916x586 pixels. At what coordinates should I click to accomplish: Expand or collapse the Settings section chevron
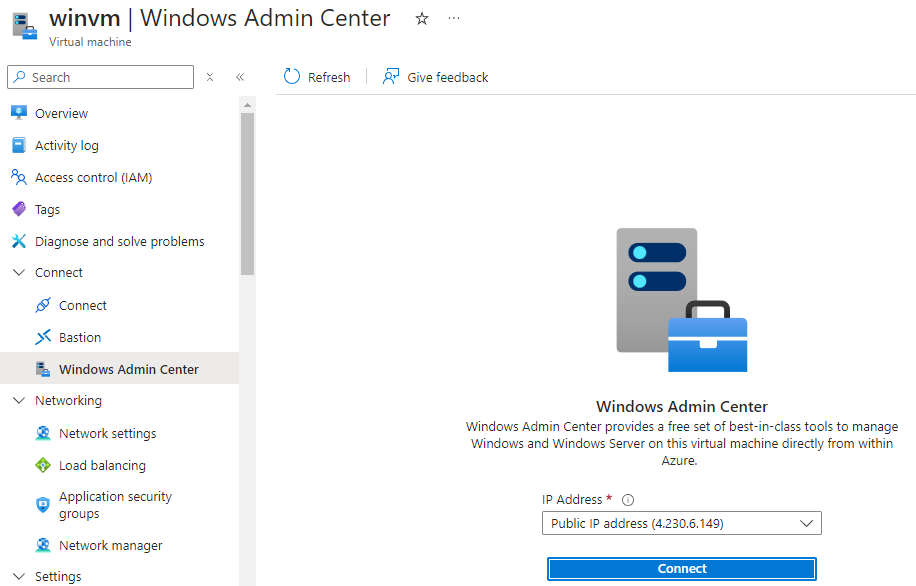tap(19, 576)
